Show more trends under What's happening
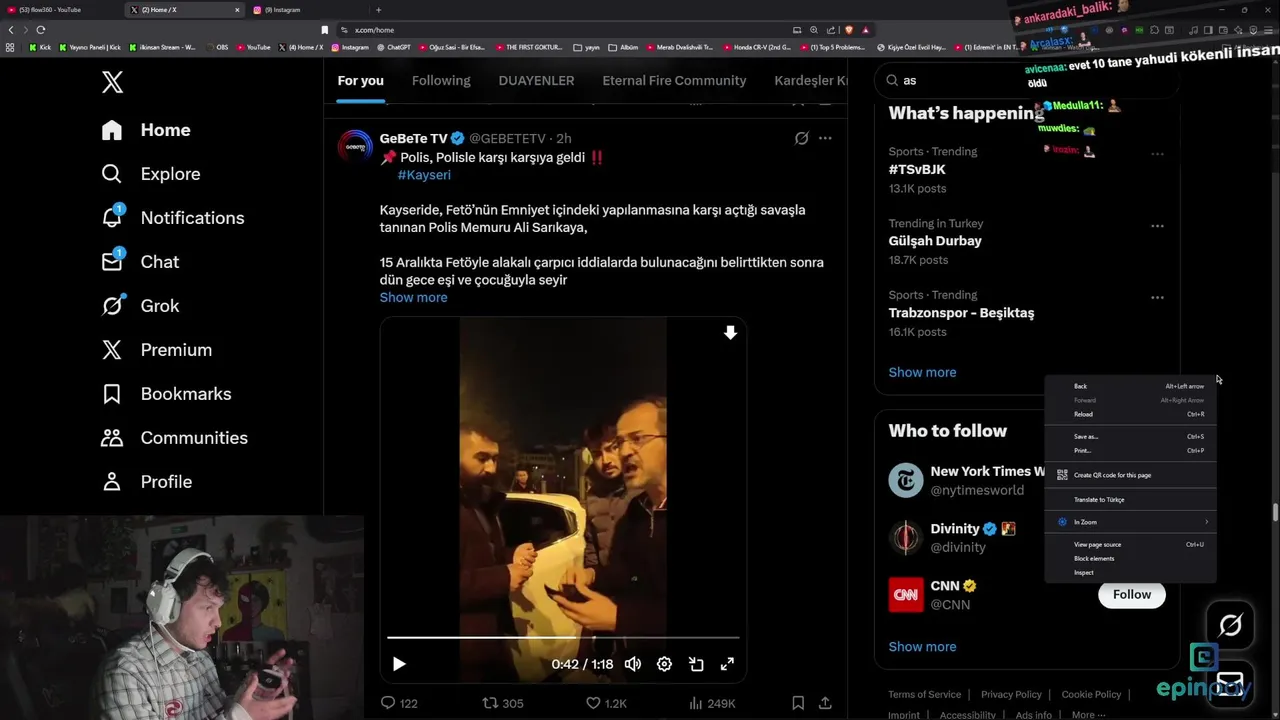The height and width of the screenshot is (720, 1280). tap(922, 372)
